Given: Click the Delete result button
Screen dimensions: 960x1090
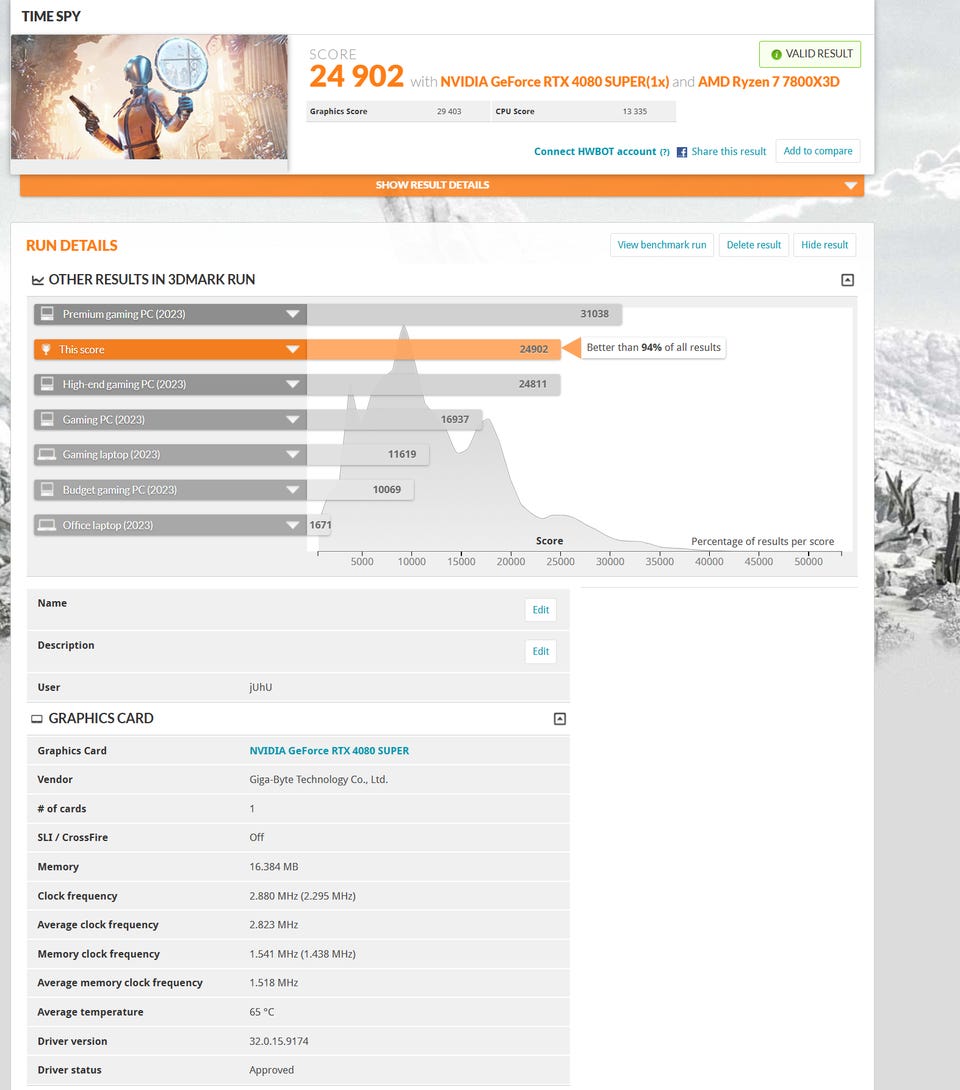Looking at the screenshot, I should click(754, 245).
